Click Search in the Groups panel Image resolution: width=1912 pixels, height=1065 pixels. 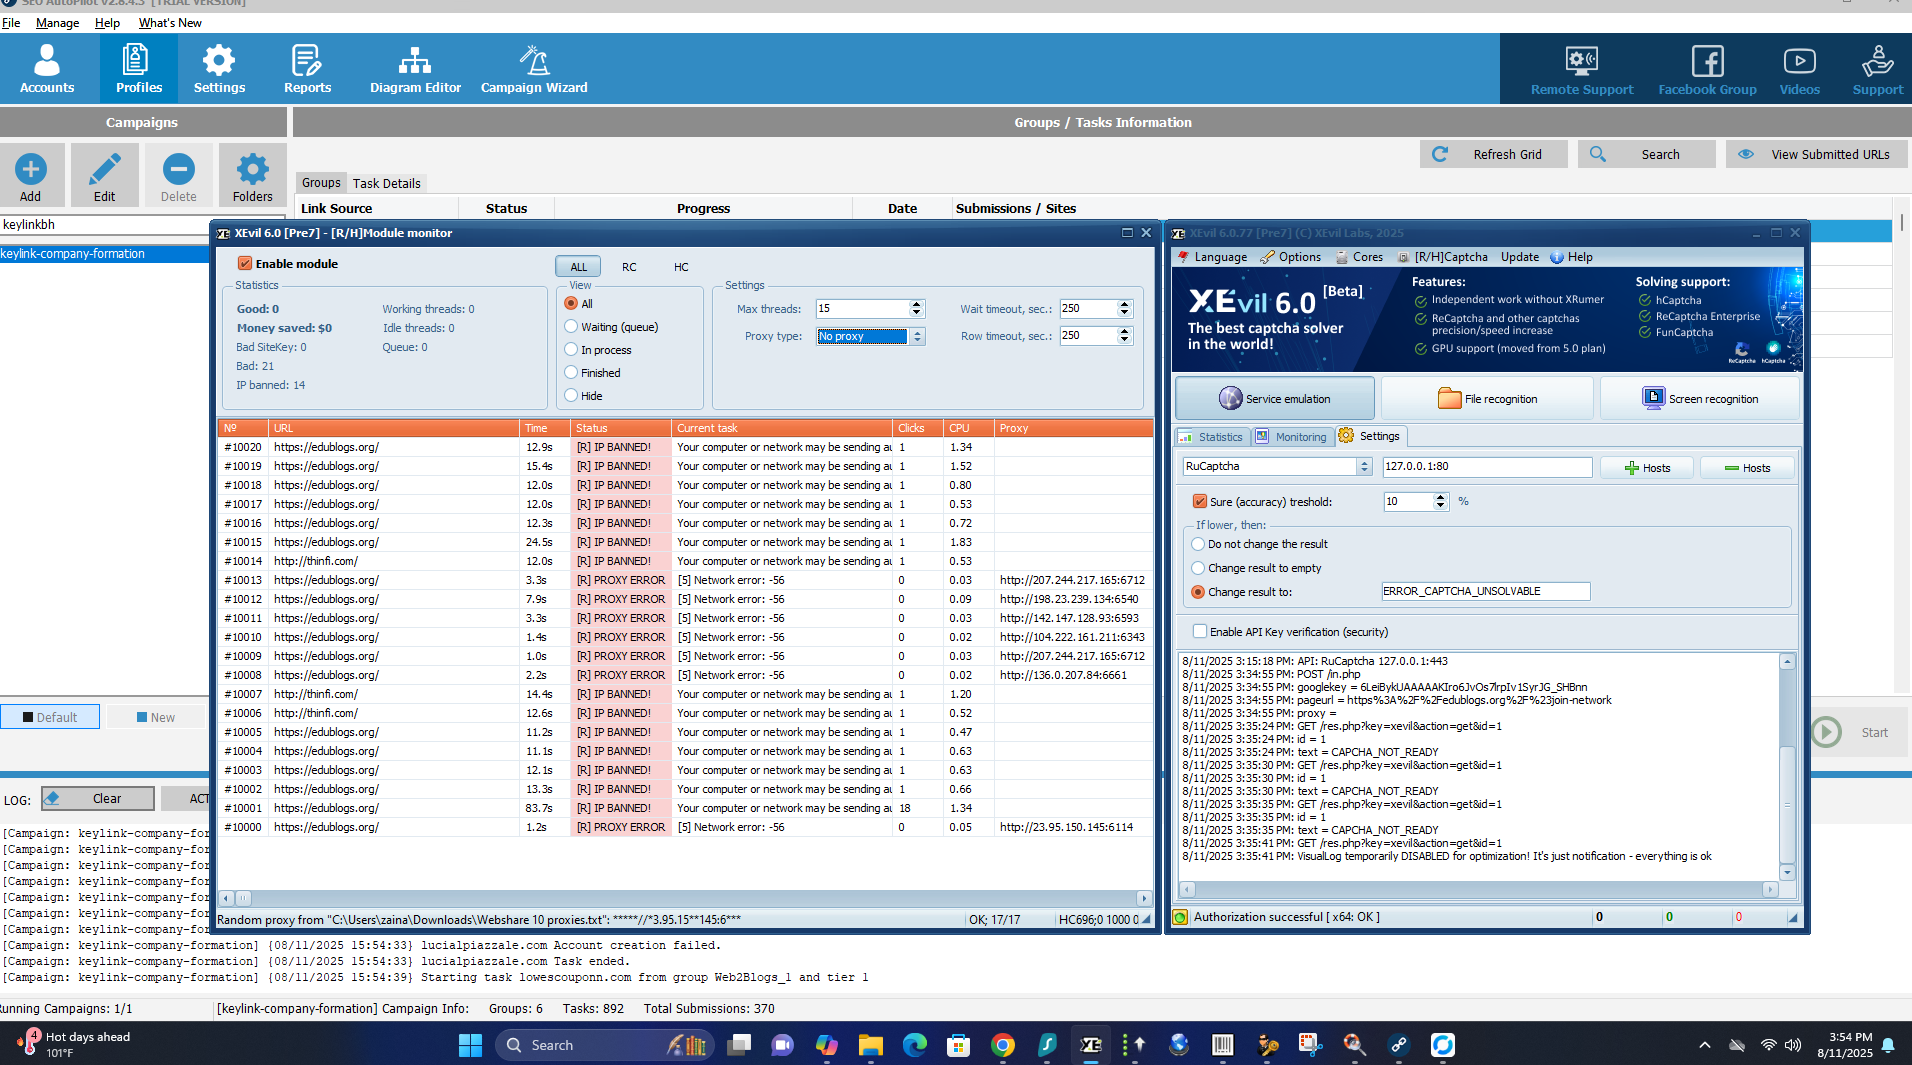pyautogui.click(x=1646, y=154)
